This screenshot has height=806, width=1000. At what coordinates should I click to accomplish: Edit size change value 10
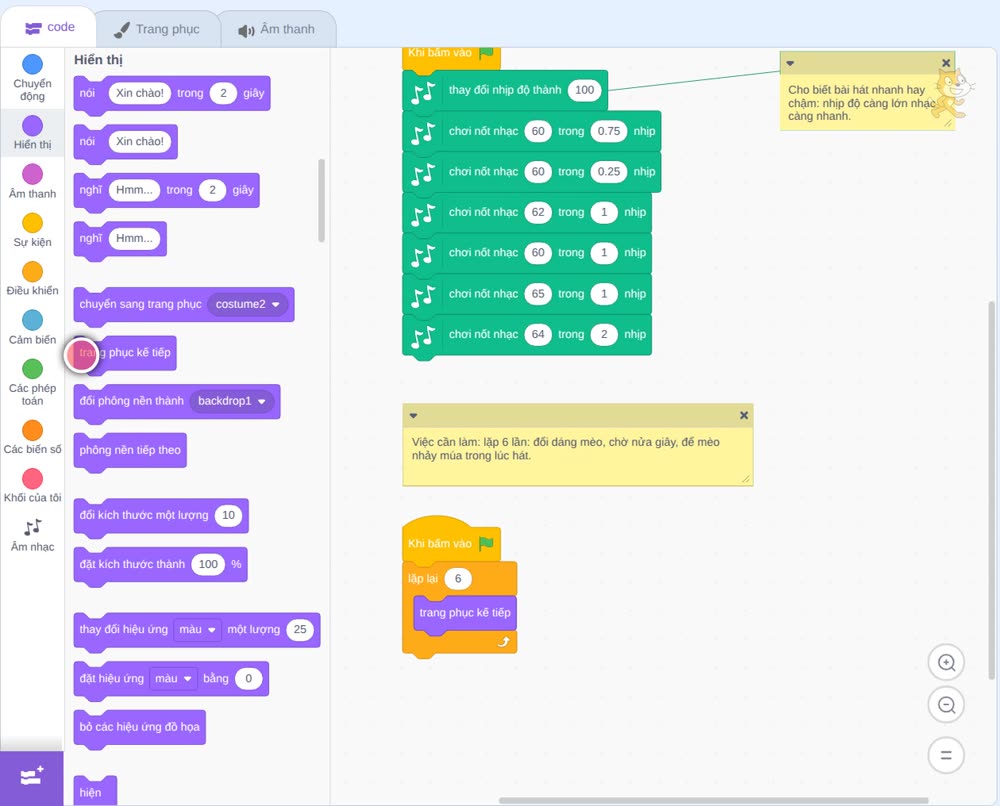228,515
